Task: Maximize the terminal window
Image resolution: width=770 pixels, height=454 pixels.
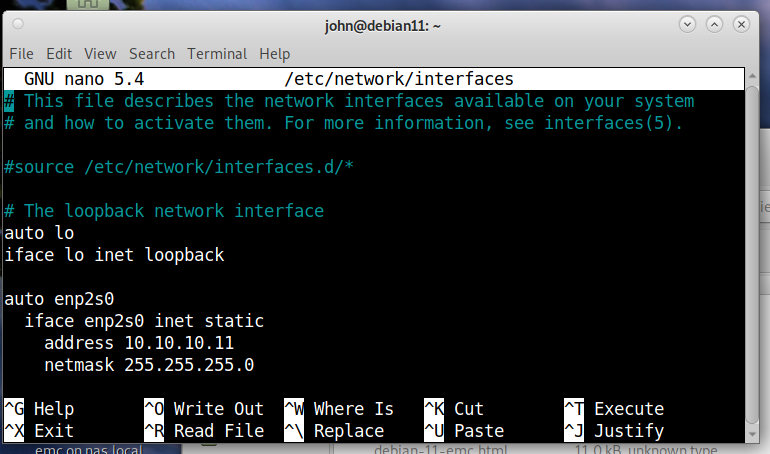Action: [x=714, y=24]
